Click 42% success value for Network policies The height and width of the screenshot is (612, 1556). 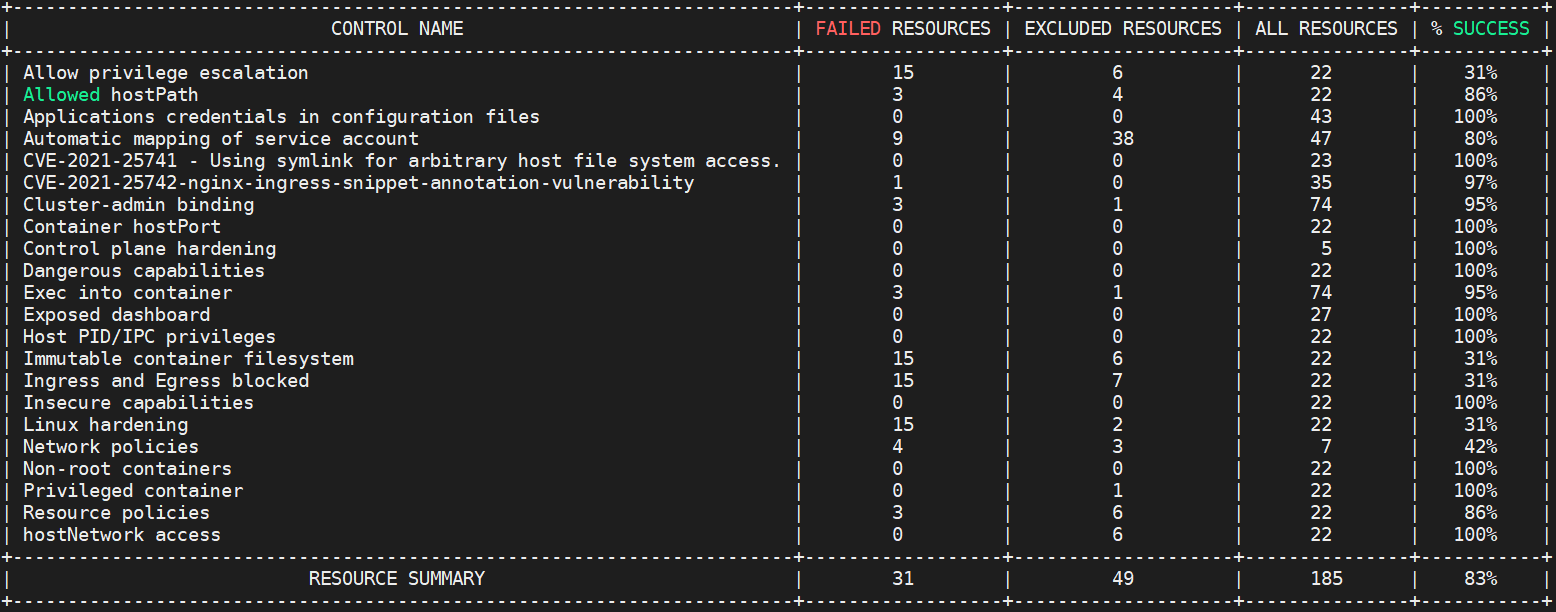pyautogui.click(x=1480, y=447)
